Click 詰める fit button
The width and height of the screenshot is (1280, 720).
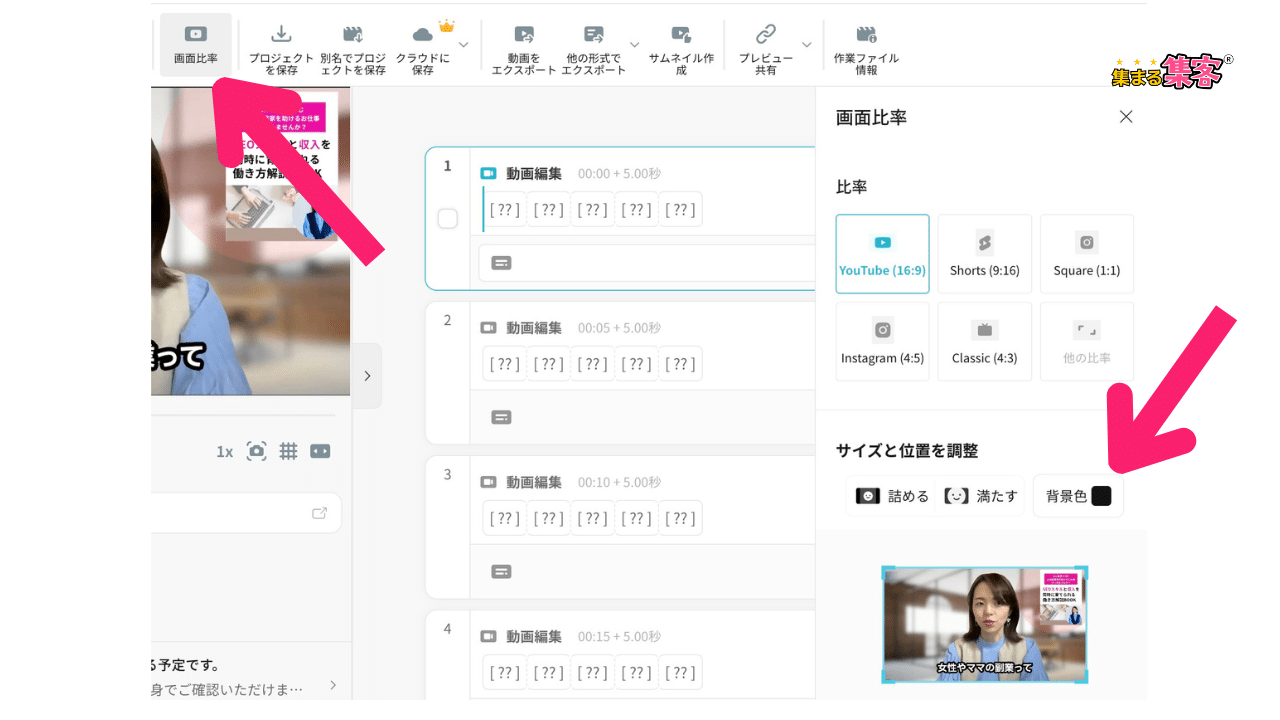[892, 496]
